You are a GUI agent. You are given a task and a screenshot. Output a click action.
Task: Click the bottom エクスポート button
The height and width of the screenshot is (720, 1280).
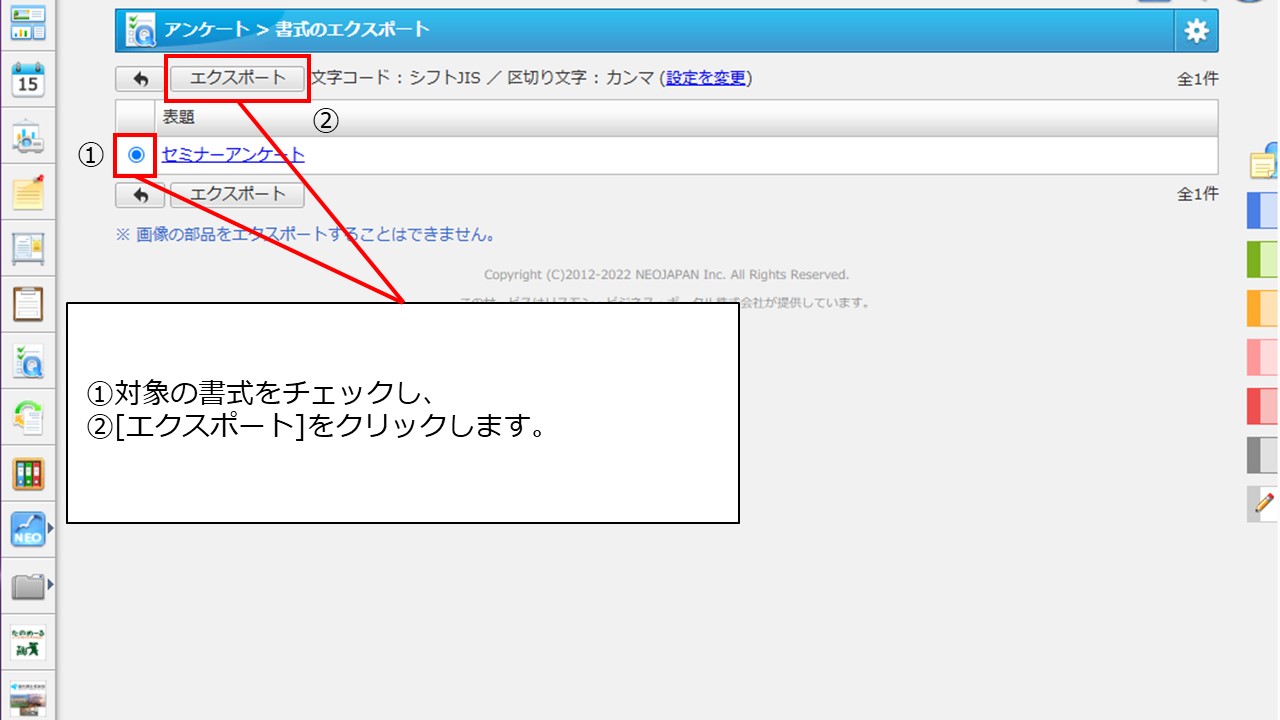point(237,194)
